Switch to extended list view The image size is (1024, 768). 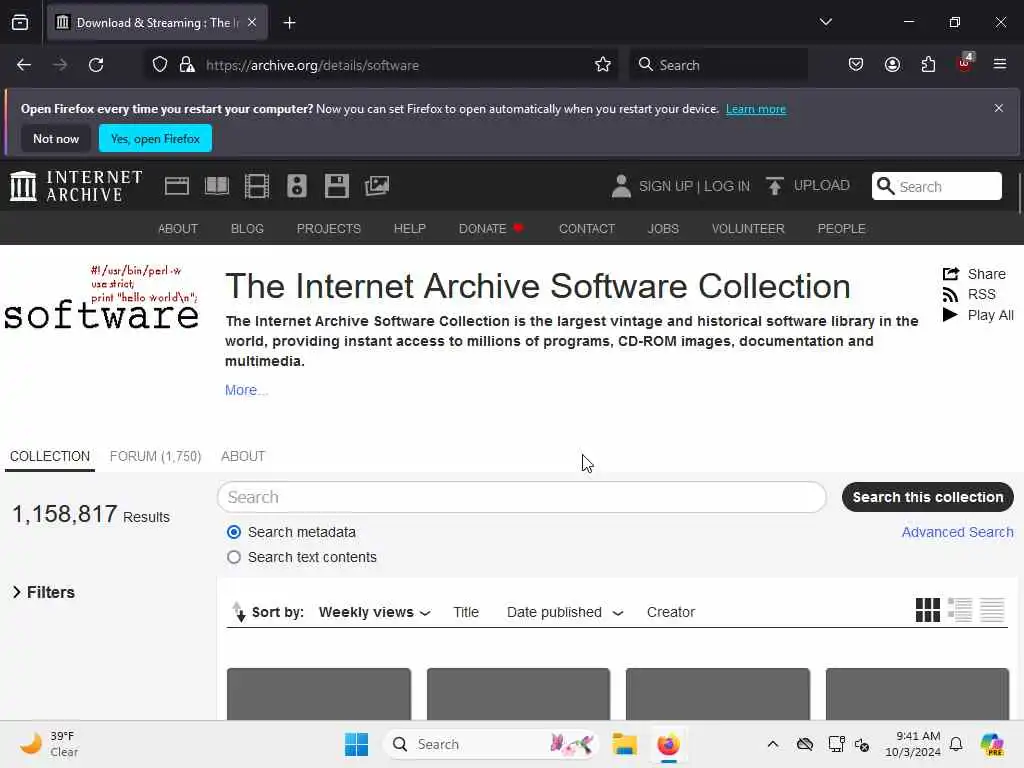[x=960, y=610]
